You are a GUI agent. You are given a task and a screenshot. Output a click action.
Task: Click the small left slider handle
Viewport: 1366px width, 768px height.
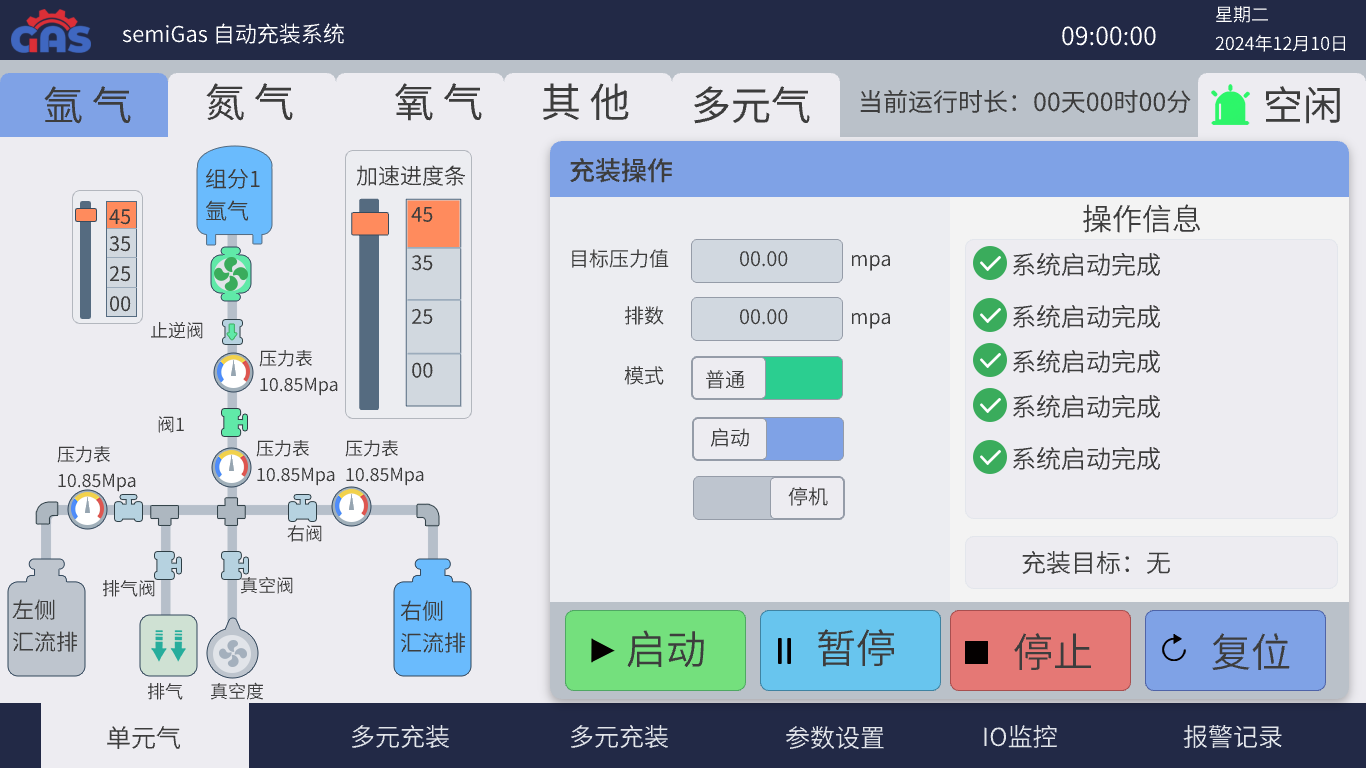pyautogui.click(x=86, y=214)
